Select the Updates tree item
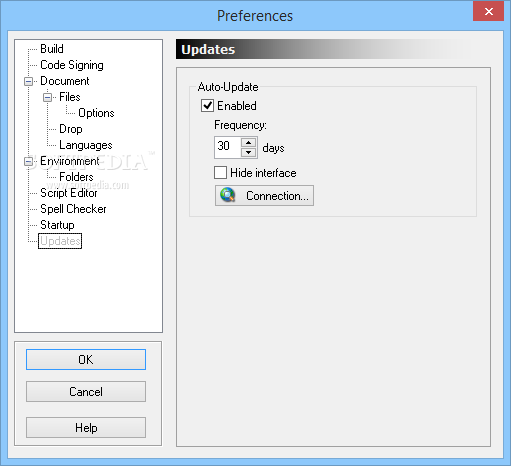 (60, 241)
